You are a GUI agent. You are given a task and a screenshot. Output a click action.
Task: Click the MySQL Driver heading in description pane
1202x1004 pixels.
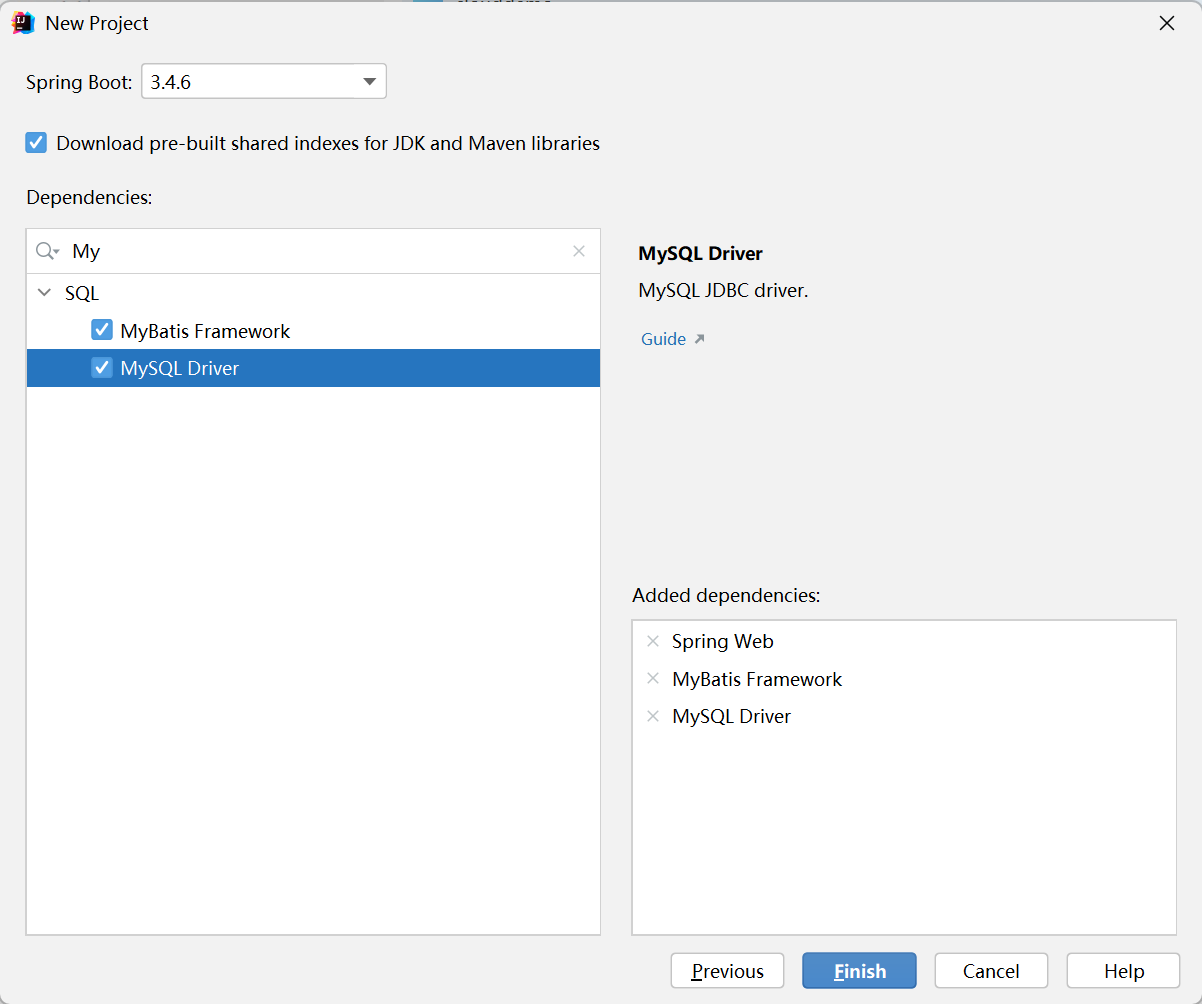point(700,254)
